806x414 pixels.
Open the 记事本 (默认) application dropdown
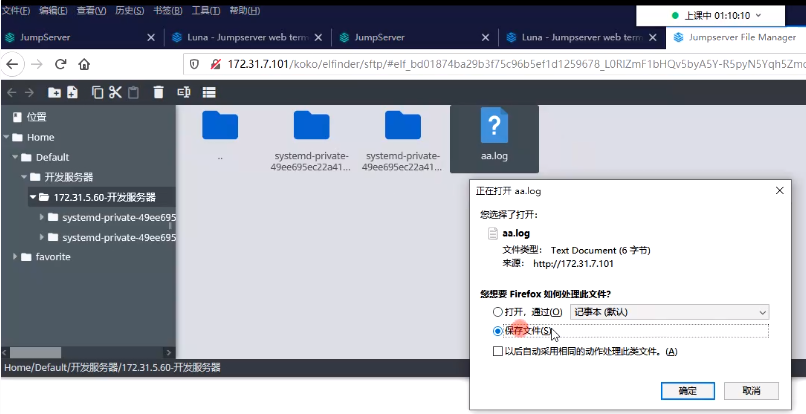click(670, 312)
